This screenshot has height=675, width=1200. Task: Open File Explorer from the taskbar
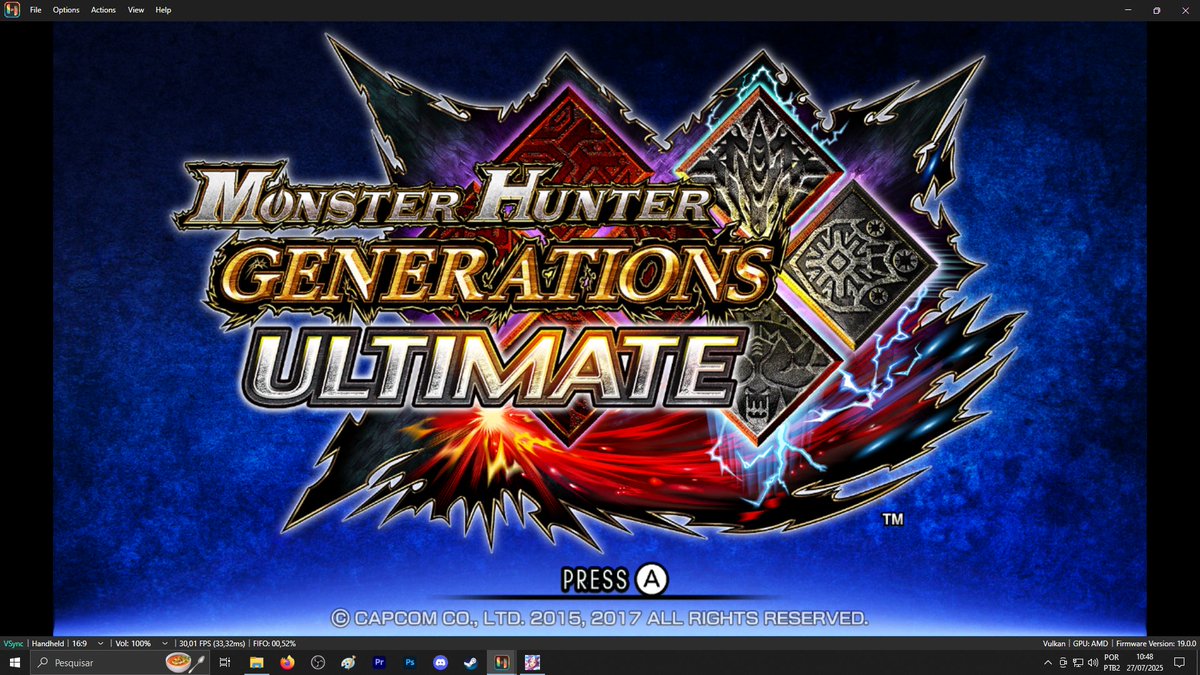[x=256, y=662]
